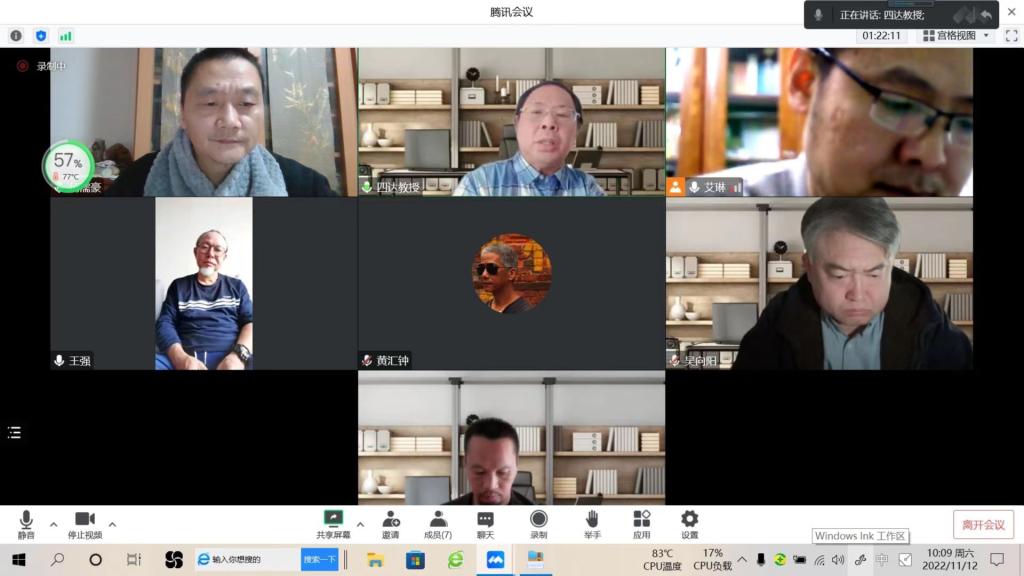
Task: Click the blue security shield icon
Action: [x=41, y=35]
